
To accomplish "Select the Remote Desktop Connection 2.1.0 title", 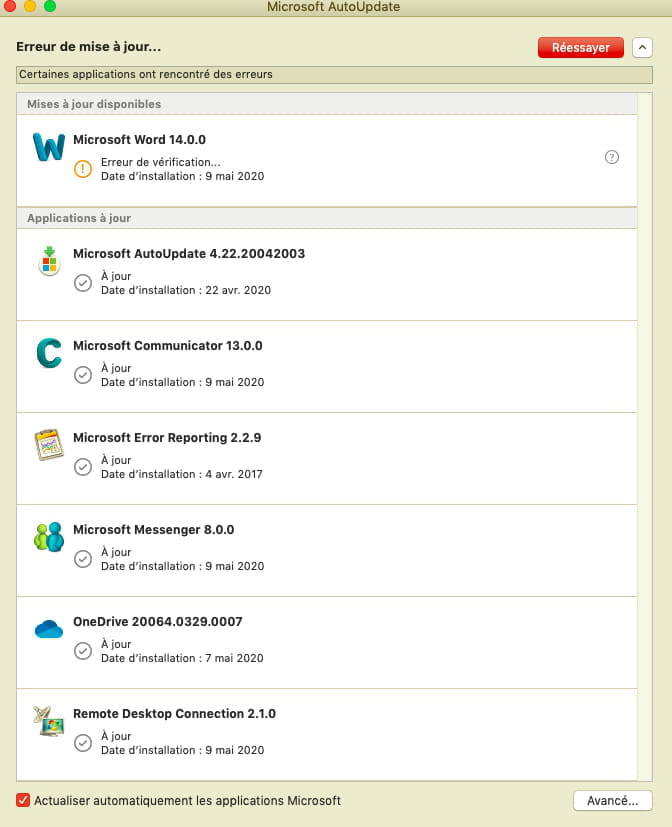I will (x=175, y=714).
